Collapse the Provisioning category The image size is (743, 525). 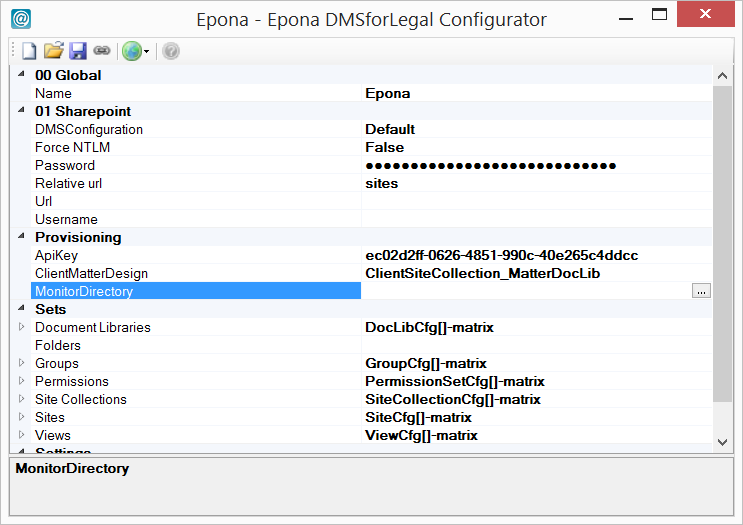tap(21, 236)
